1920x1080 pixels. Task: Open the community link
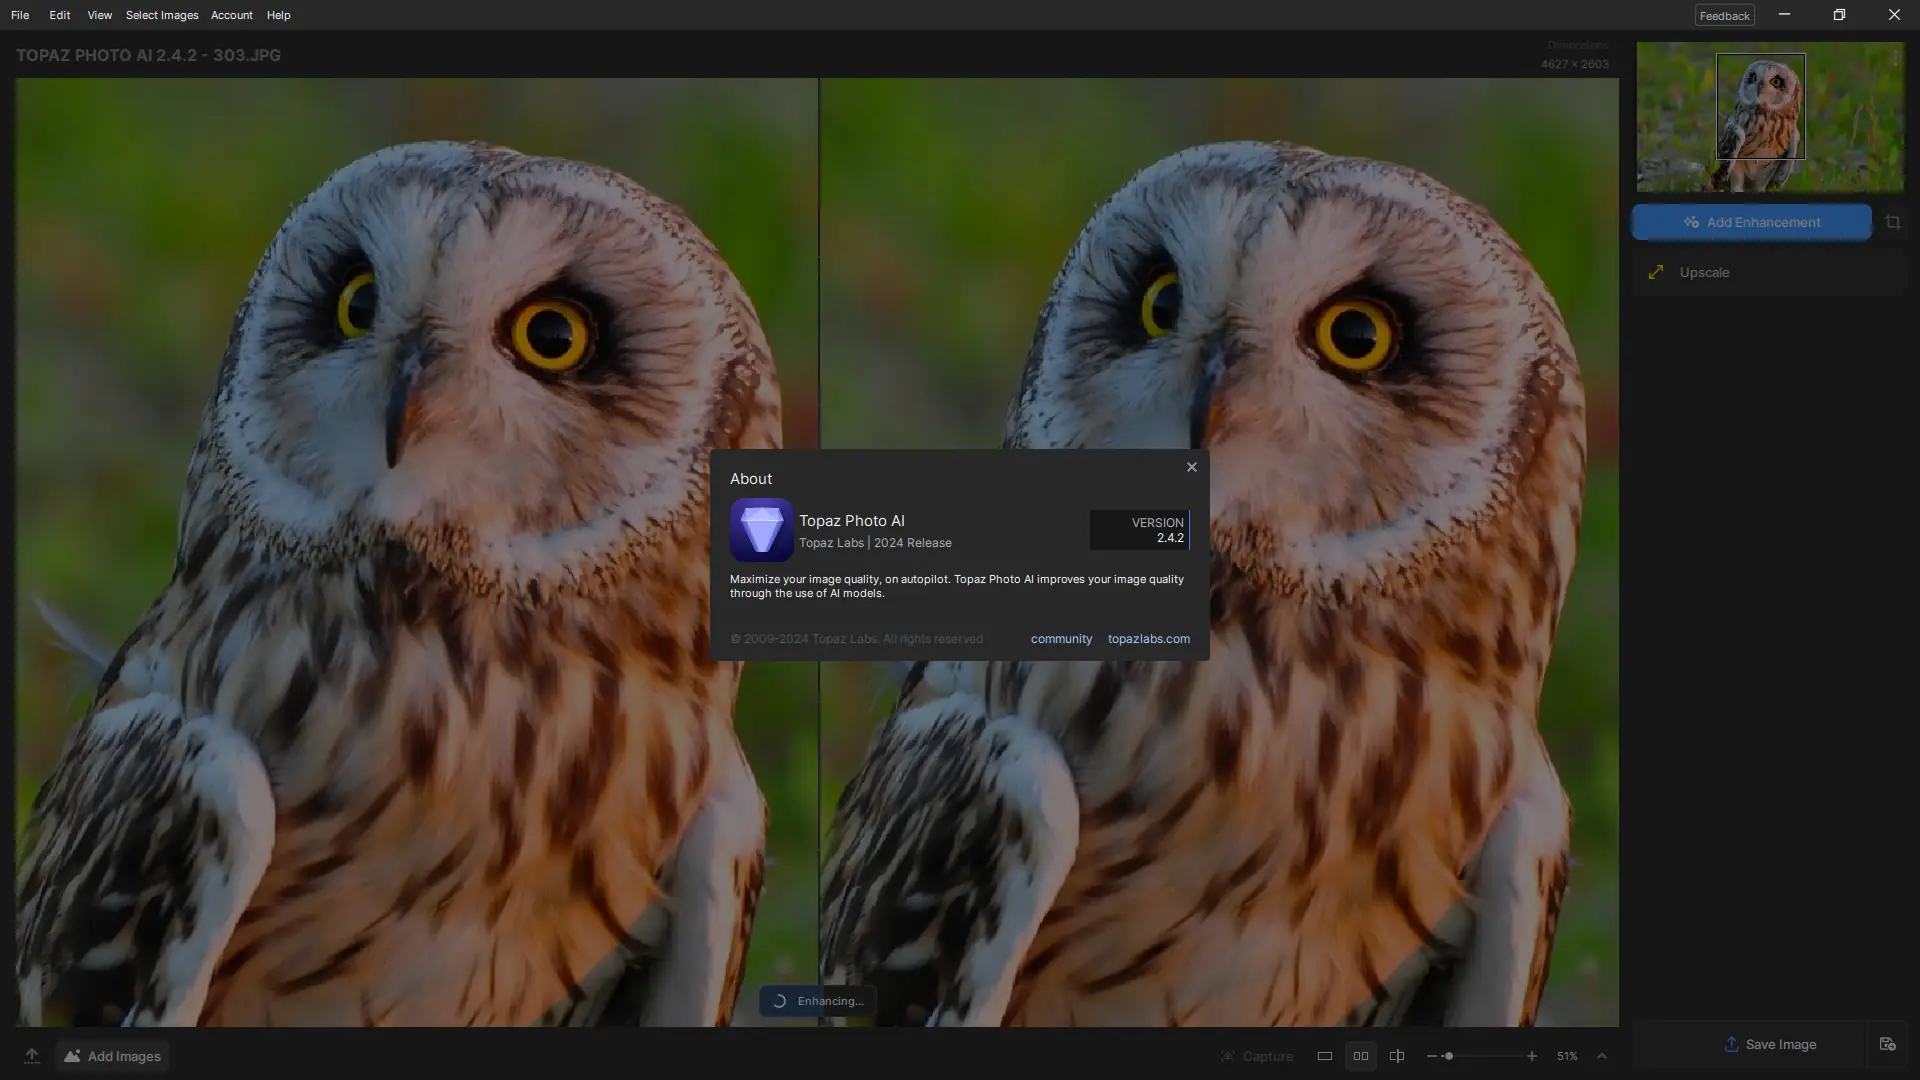click(x=1061, y=639)
